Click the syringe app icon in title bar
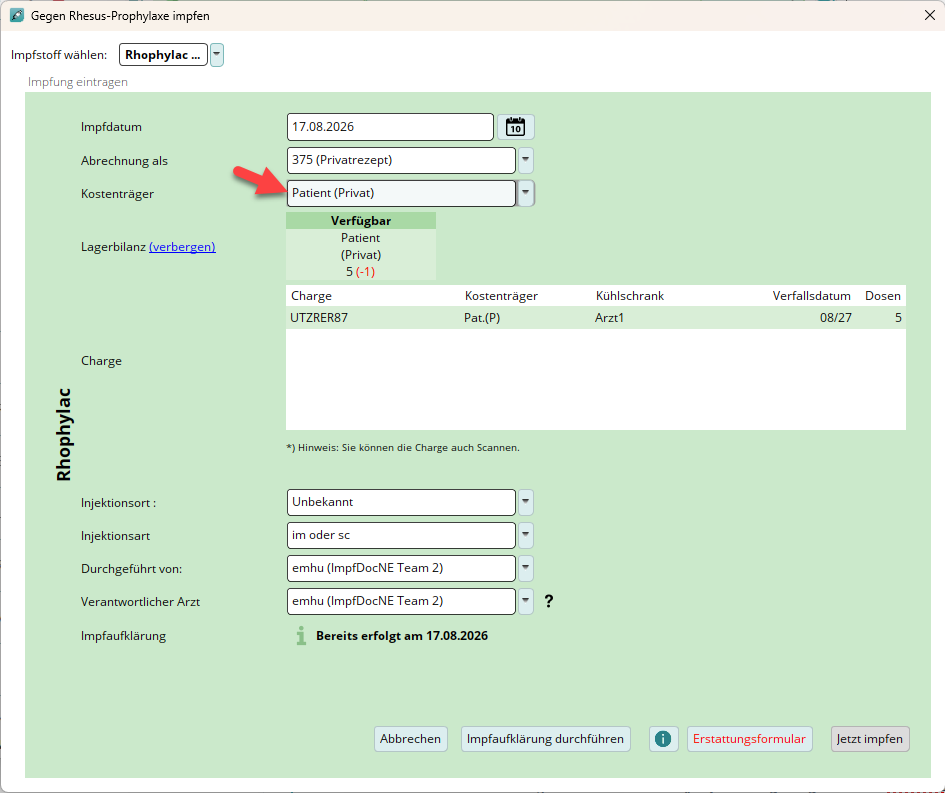 click(x=17, y=16)
